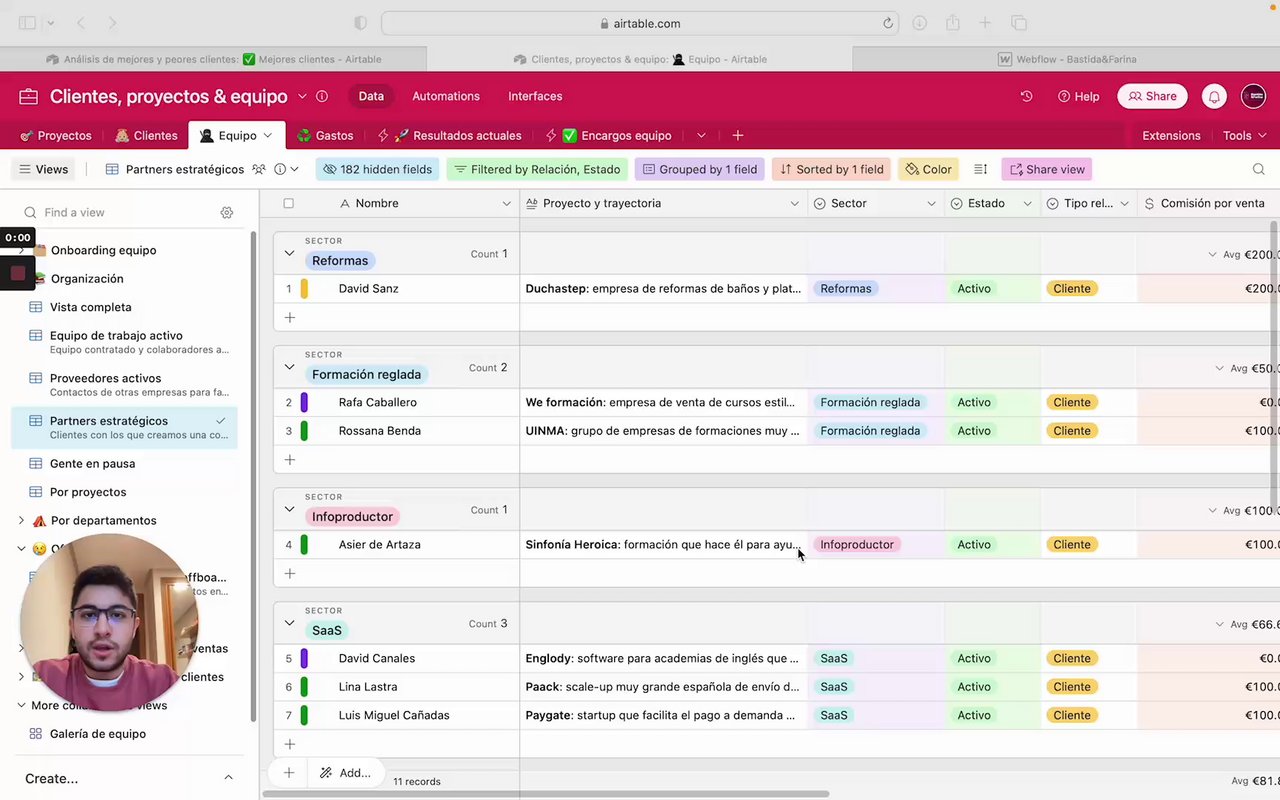Open Sorted by 1 field

click(x=831, y=169)
